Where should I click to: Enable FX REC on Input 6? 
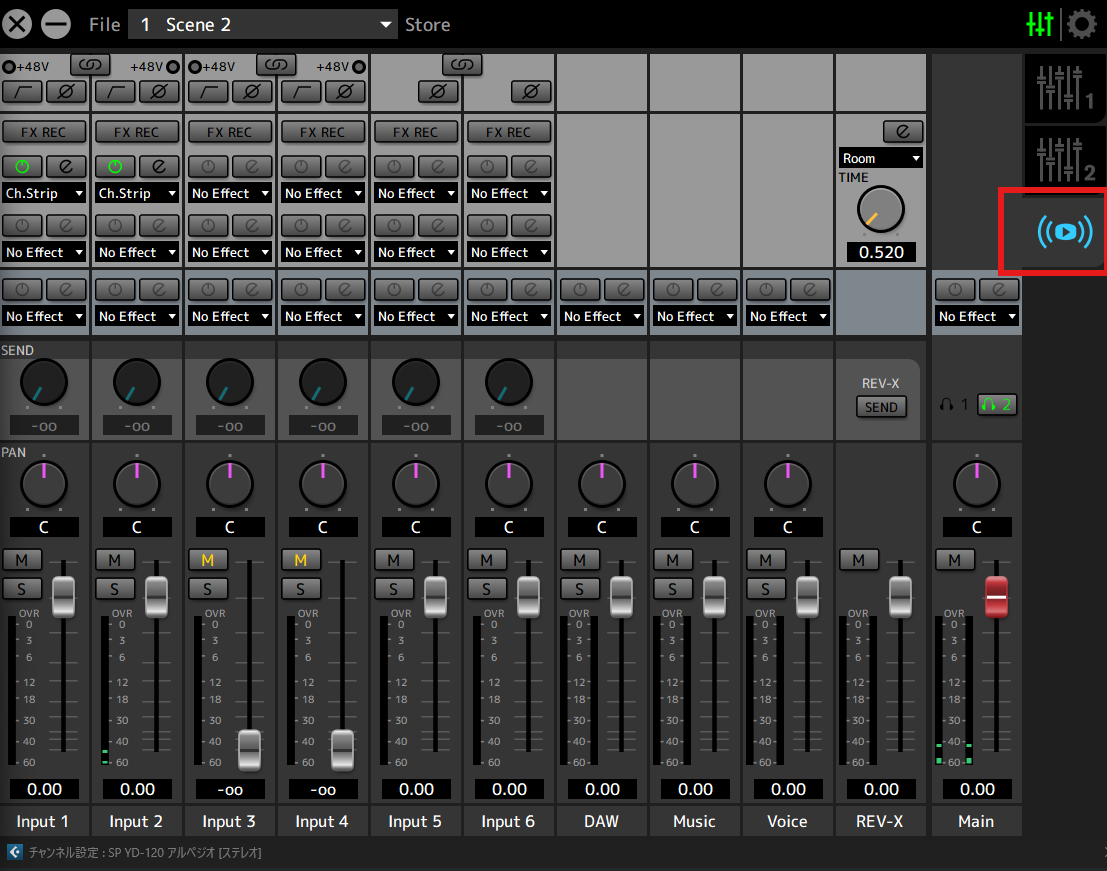coord(508,132)
